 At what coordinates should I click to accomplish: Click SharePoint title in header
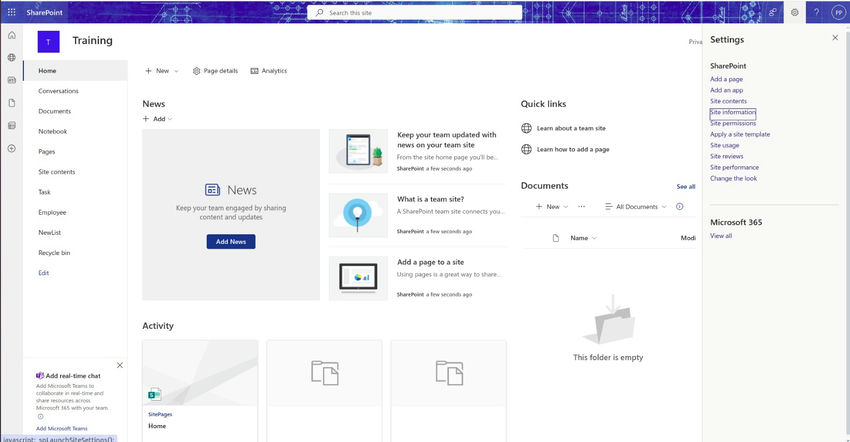(x=44, y=12)
